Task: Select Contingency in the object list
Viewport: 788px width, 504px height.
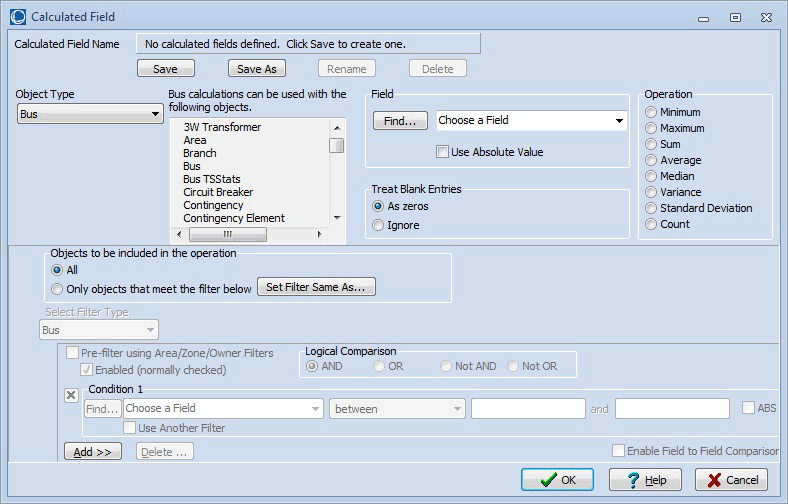Action: click(x=213, y=205)
